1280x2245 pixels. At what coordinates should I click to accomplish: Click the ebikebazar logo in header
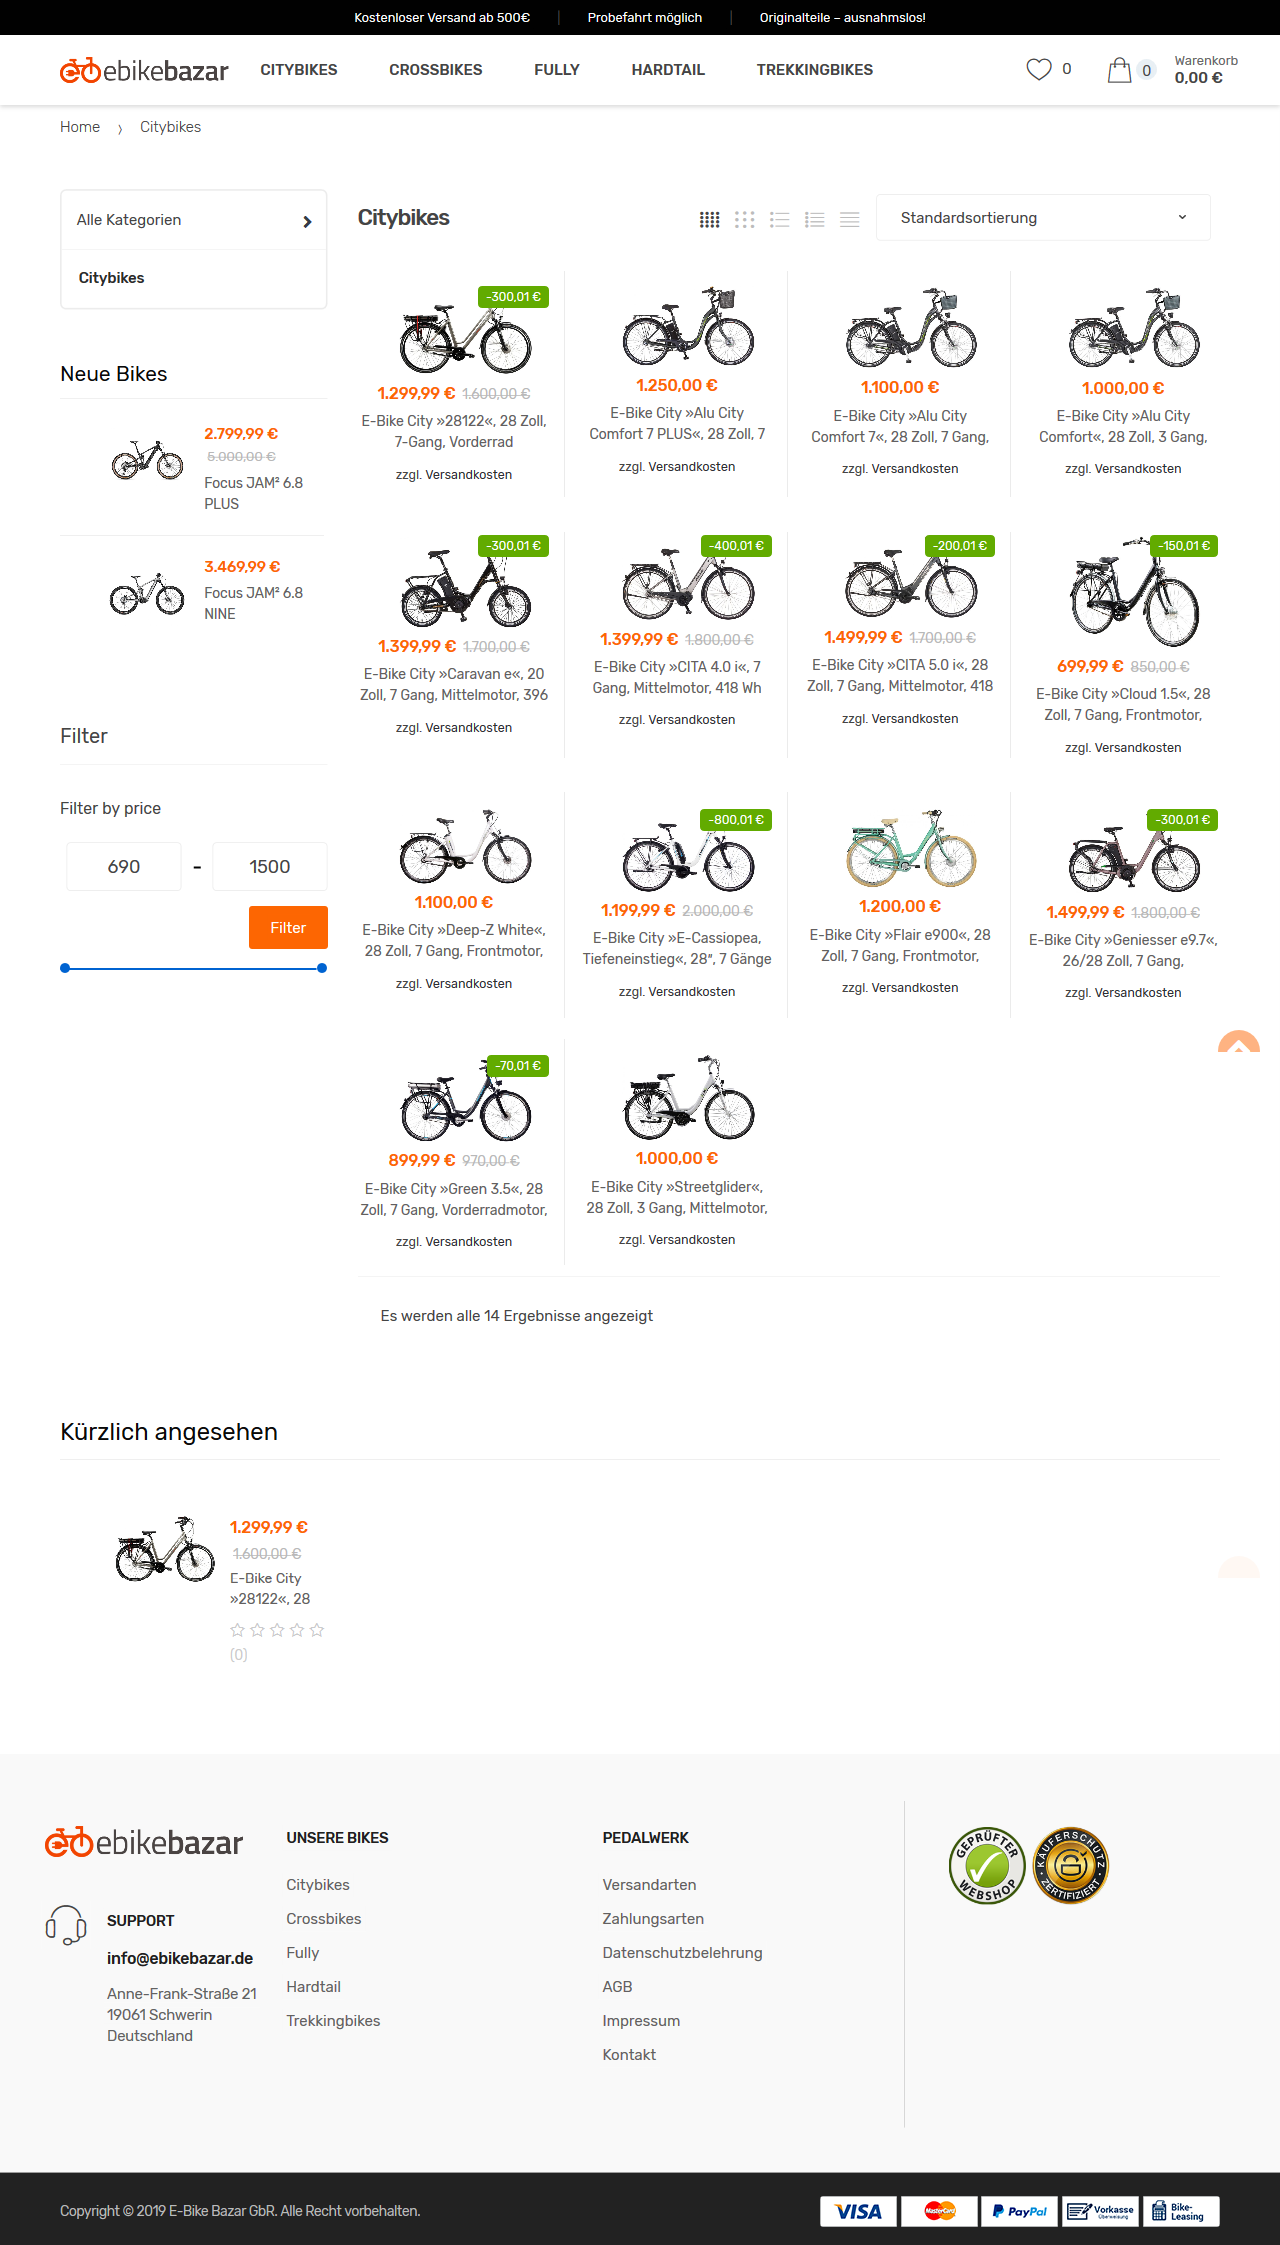tap(144, 70)
